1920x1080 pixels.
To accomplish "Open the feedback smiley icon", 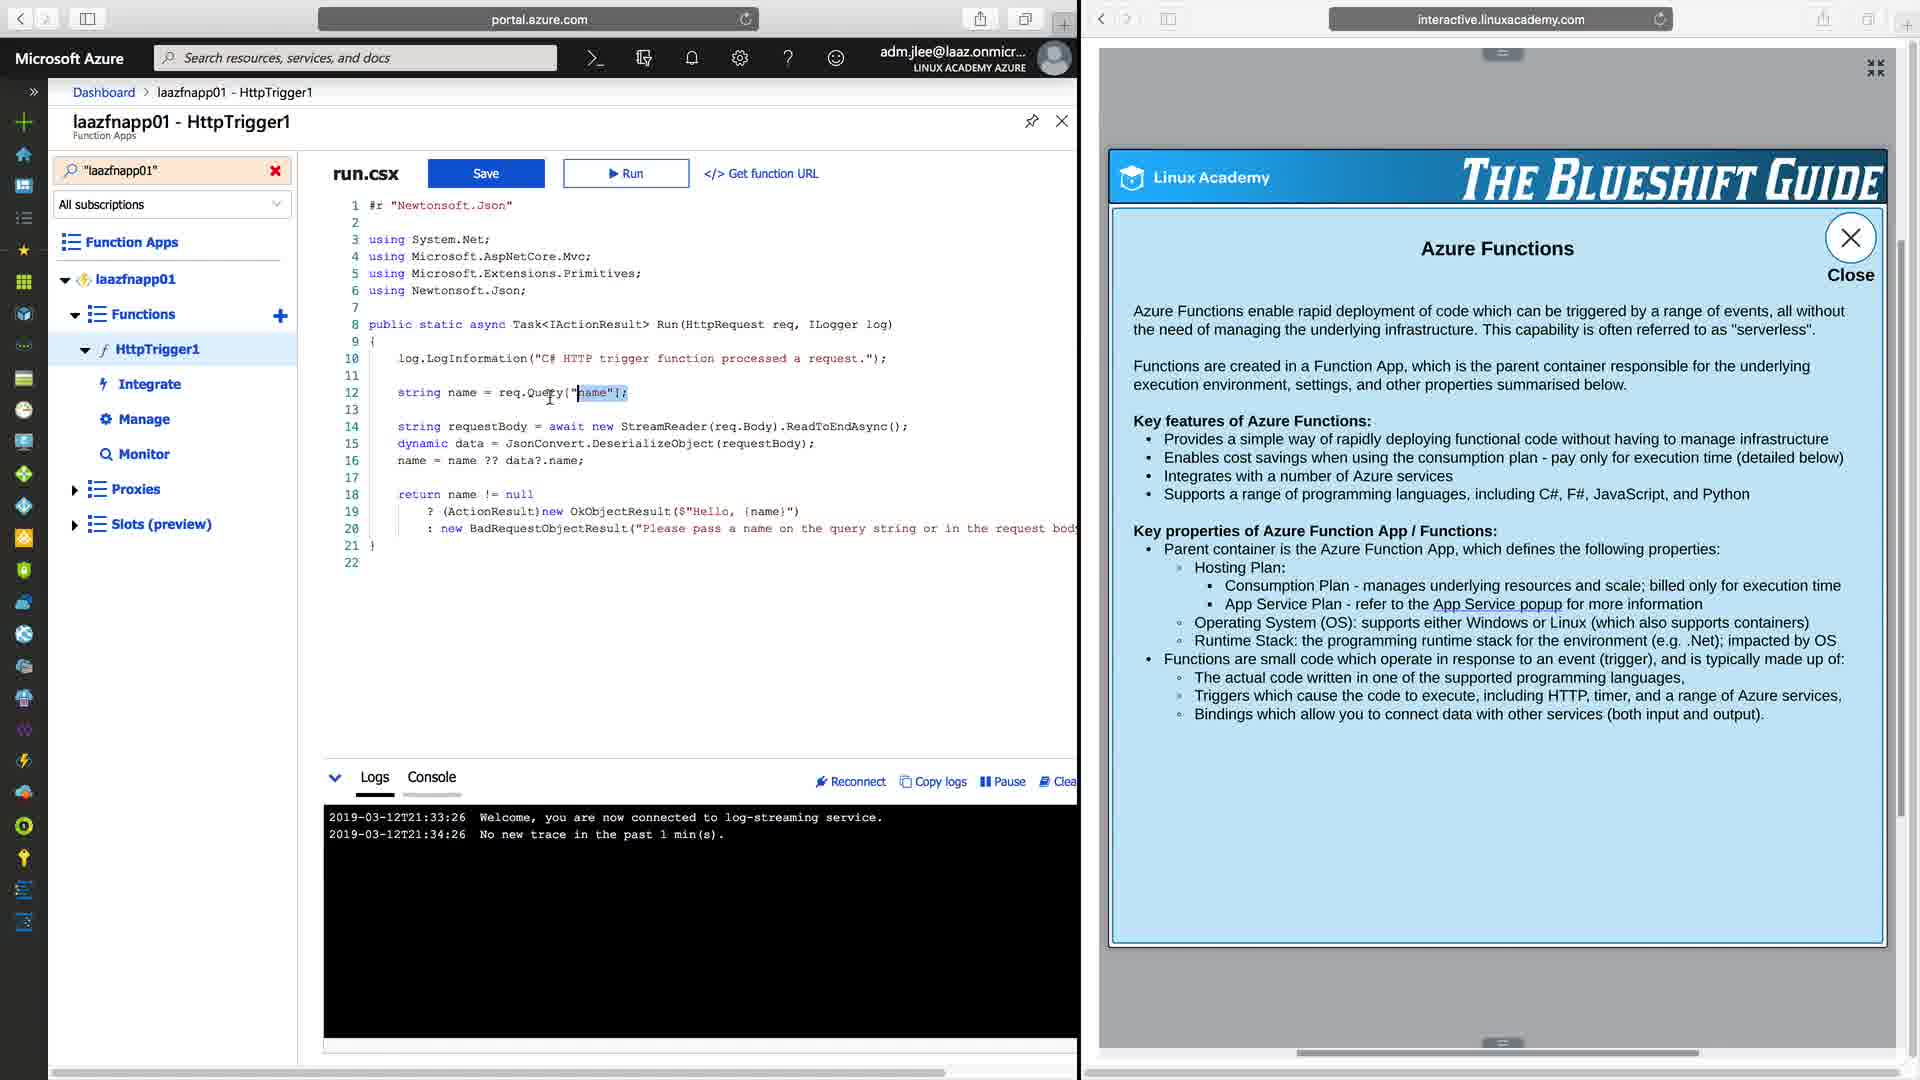I will 835,58.
